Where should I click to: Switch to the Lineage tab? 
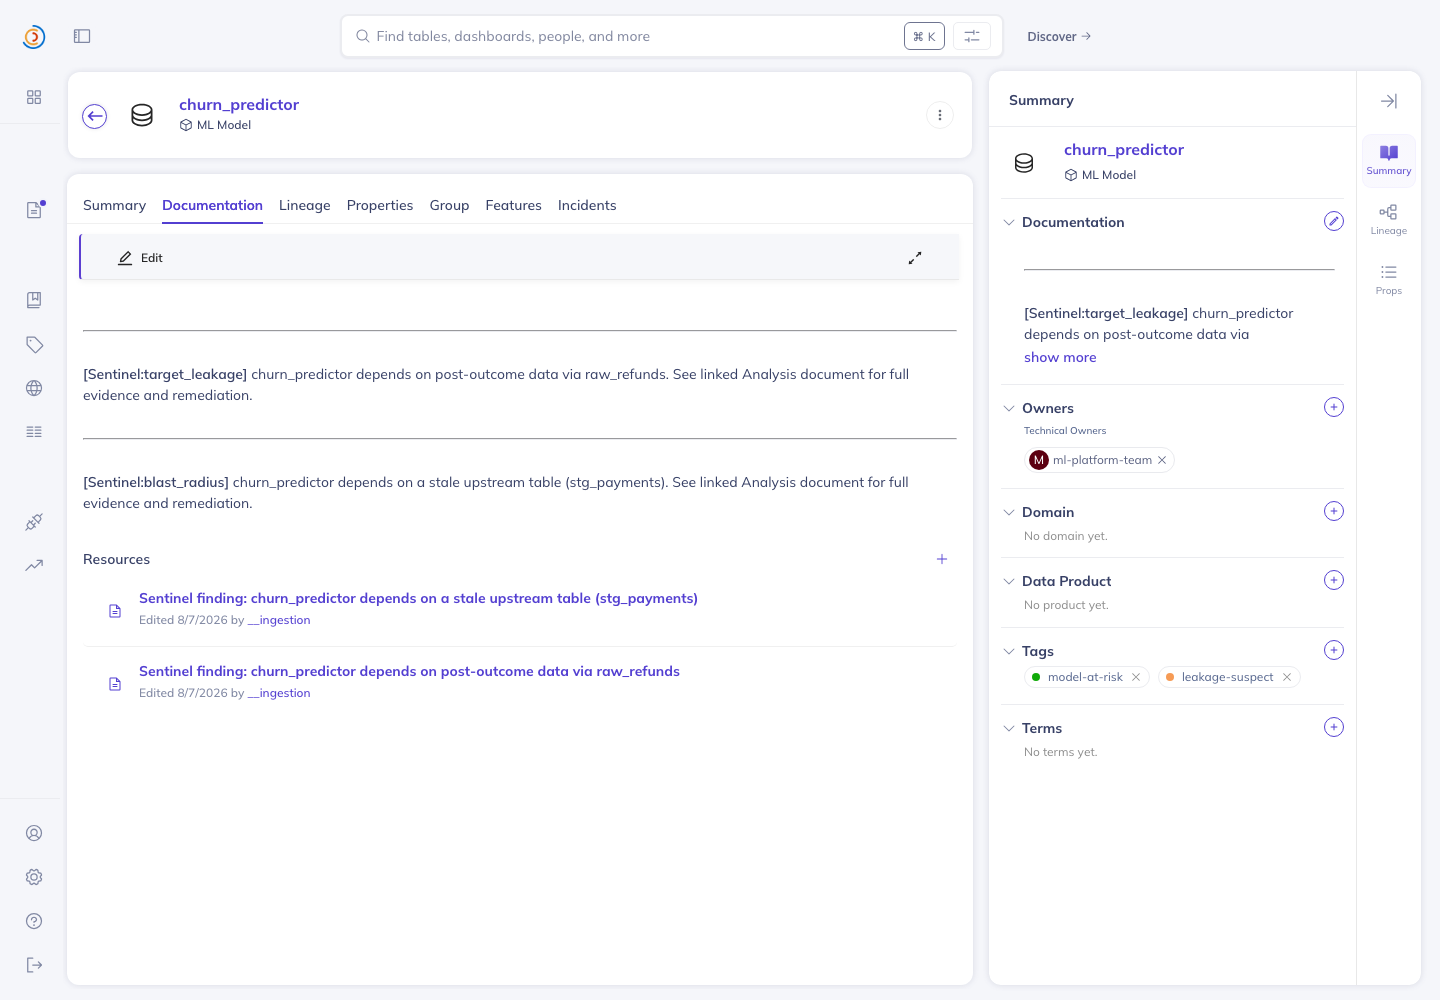pyautogui.click(x=305, y=205)
